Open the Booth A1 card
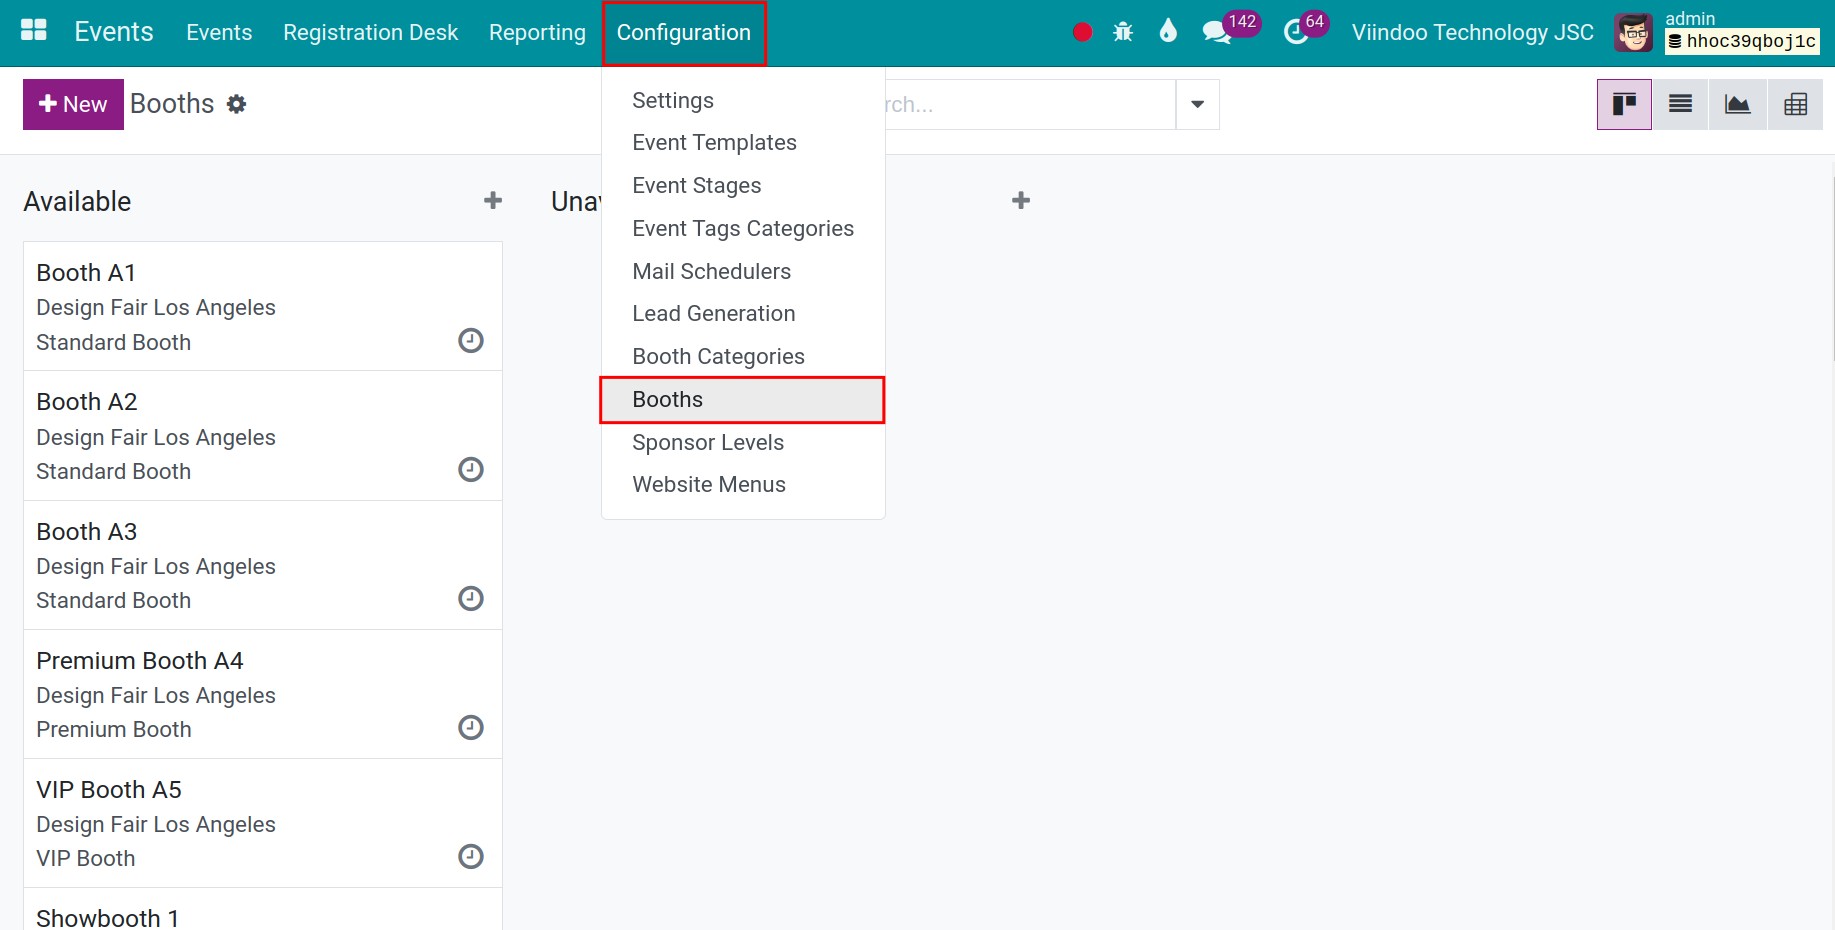This screenshot has width=1835, height=930. coord(263,306)
